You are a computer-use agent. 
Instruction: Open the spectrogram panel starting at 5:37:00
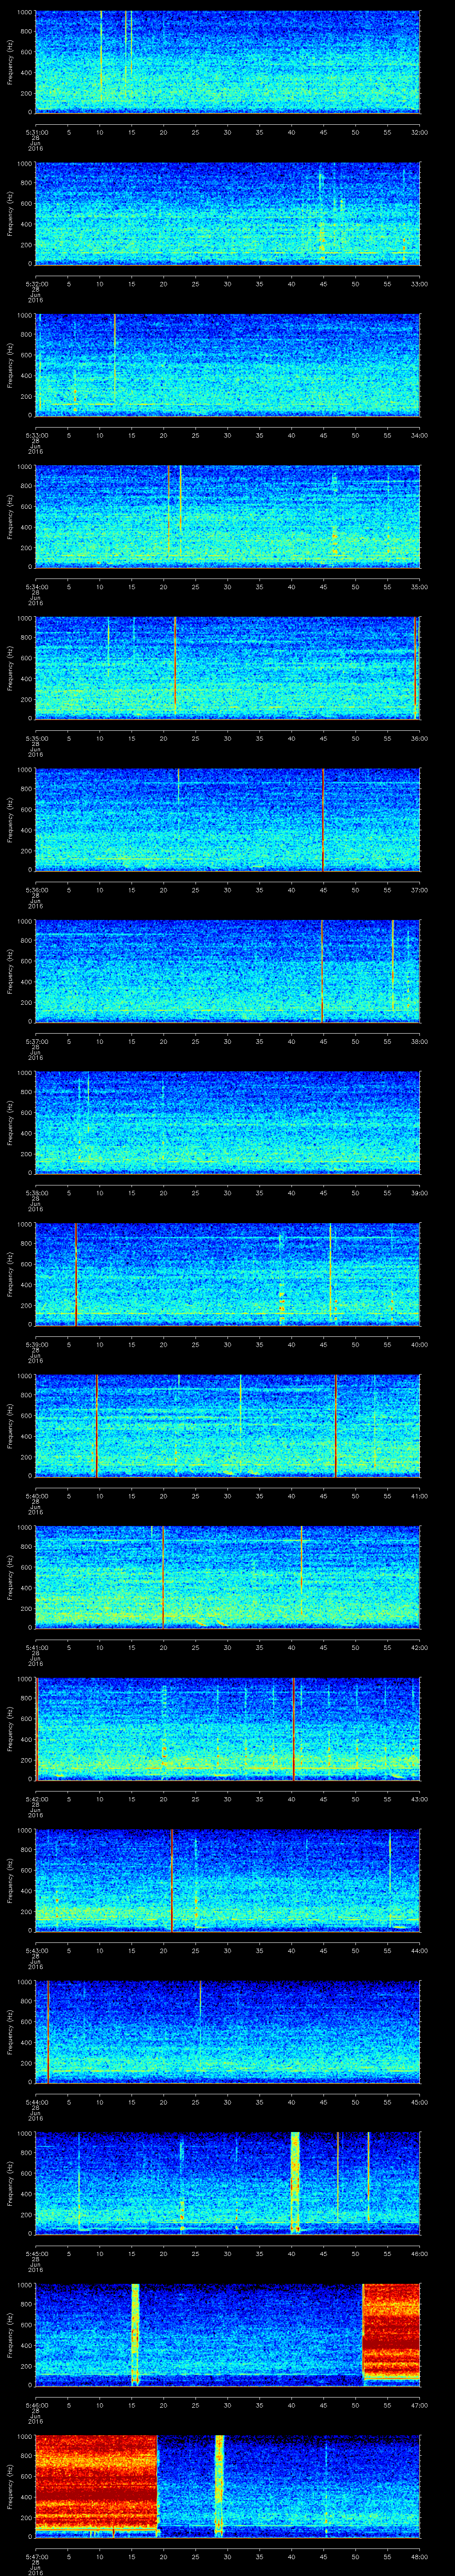227,971
